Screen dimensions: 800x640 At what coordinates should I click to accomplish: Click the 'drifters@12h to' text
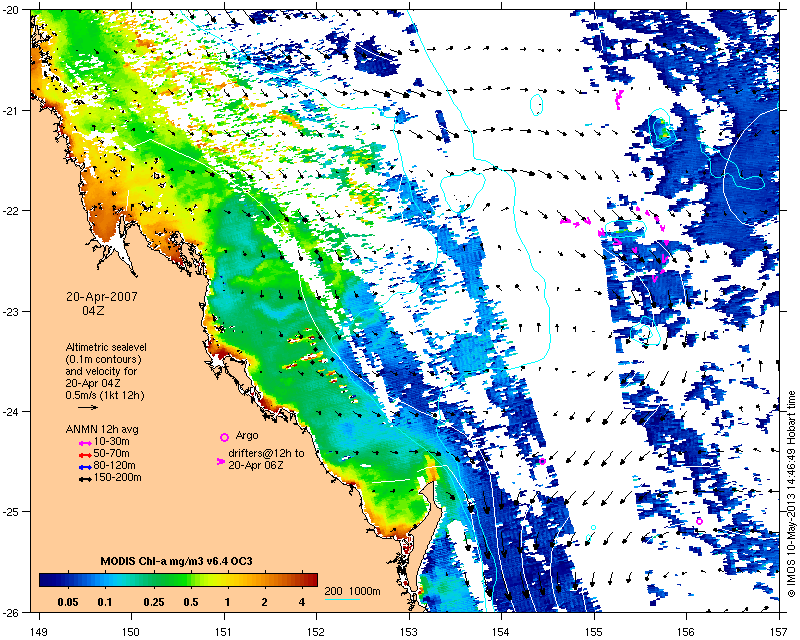point(266,453)
